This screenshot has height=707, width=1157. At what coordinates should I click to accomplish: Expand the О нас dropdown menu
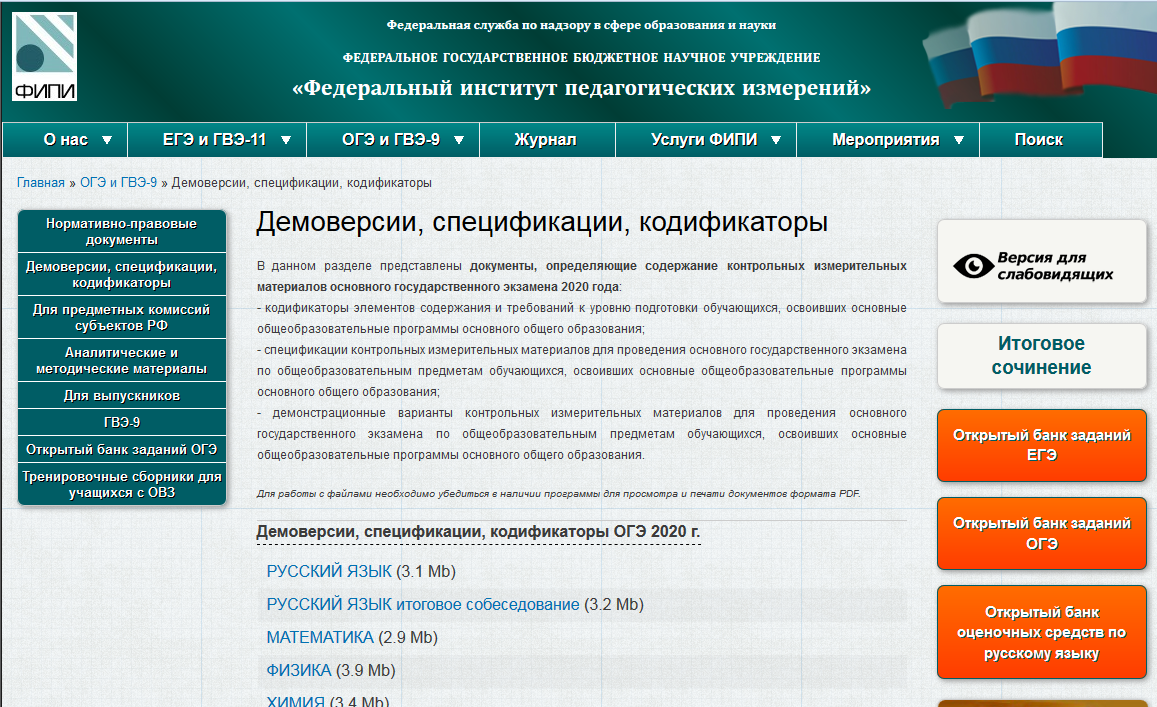point(64,139)
